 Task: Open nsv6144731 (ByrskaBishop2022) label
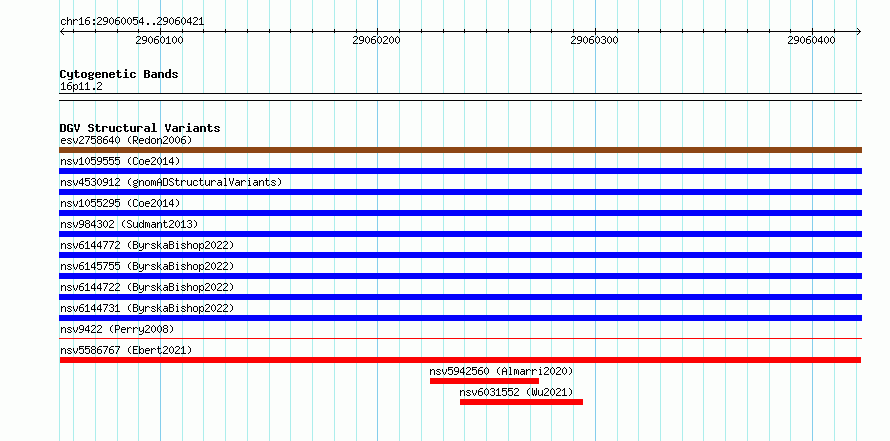147,308
